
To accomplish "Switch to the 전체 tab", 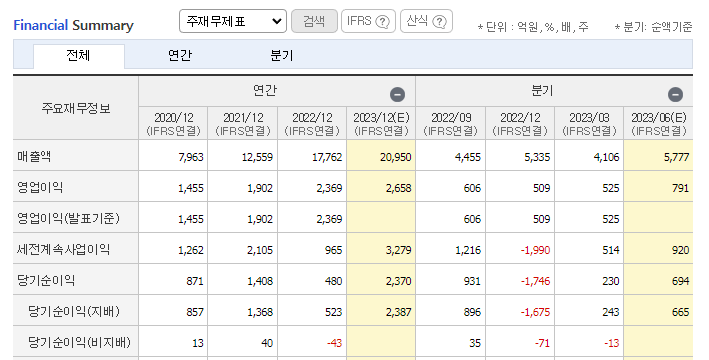I will click(x=79, y=56).
